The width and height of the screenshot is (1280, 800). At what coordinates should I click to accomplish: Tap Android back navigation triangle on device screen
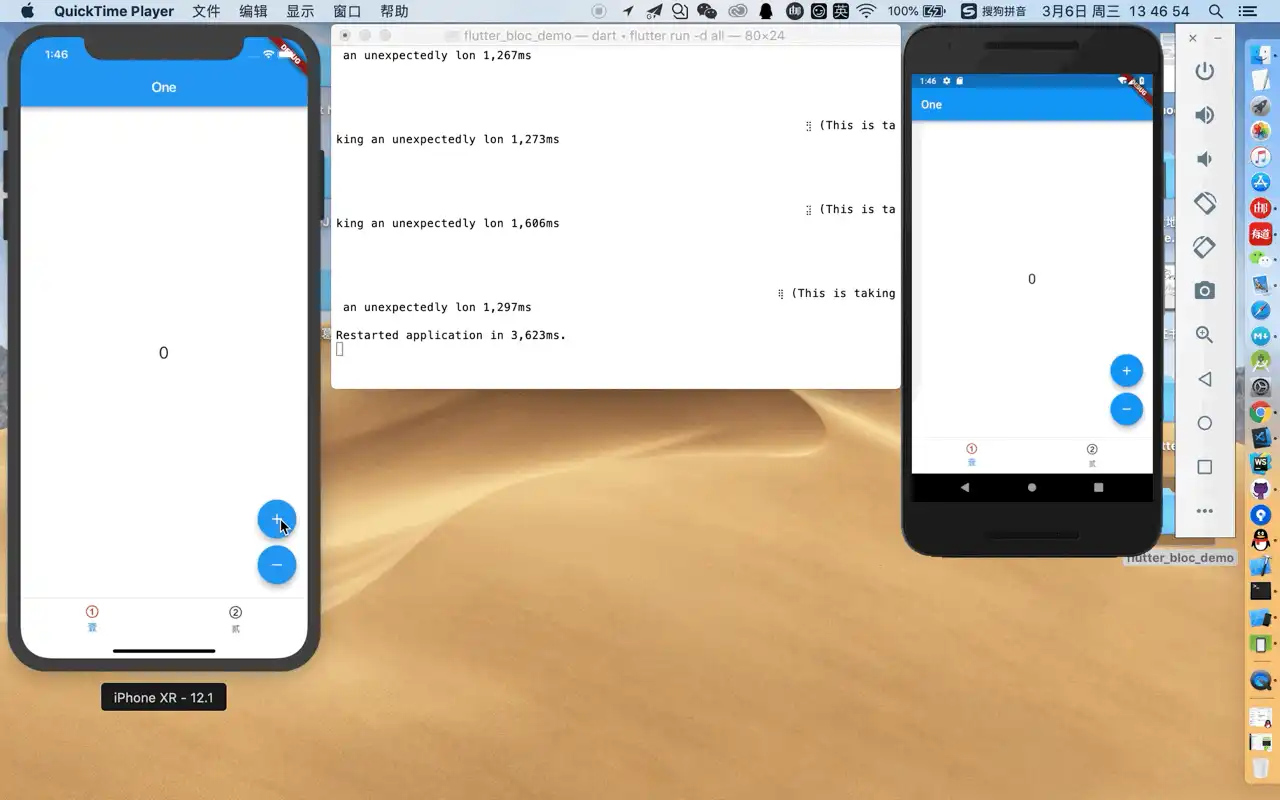(x=965, y=487)
